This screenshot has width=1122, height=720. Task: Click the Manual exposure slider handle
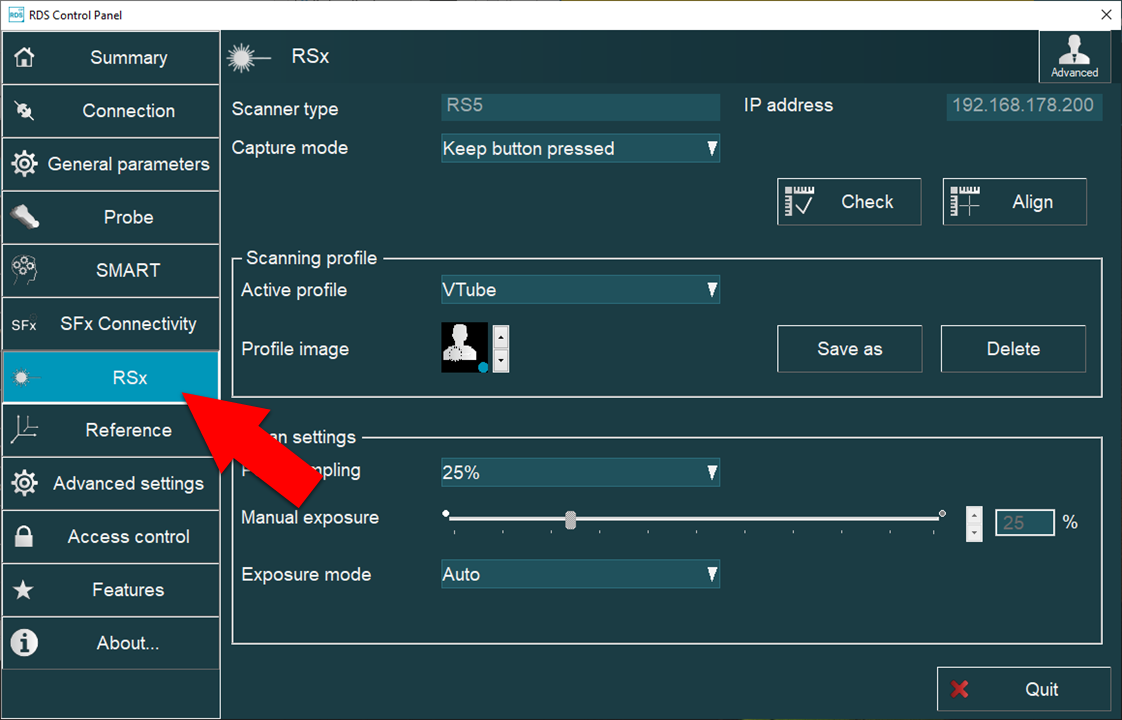570,520
